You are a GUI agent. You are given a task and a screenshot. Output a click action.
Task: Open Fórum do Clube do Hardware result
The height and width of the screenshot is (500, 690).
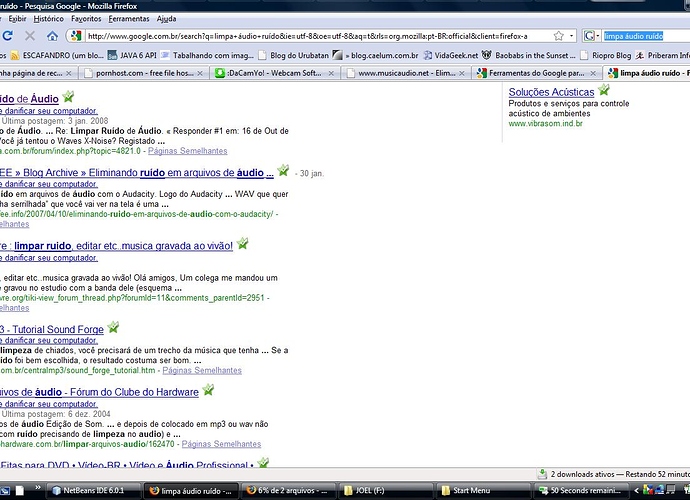pyautogui.click(x=99, y=392)
